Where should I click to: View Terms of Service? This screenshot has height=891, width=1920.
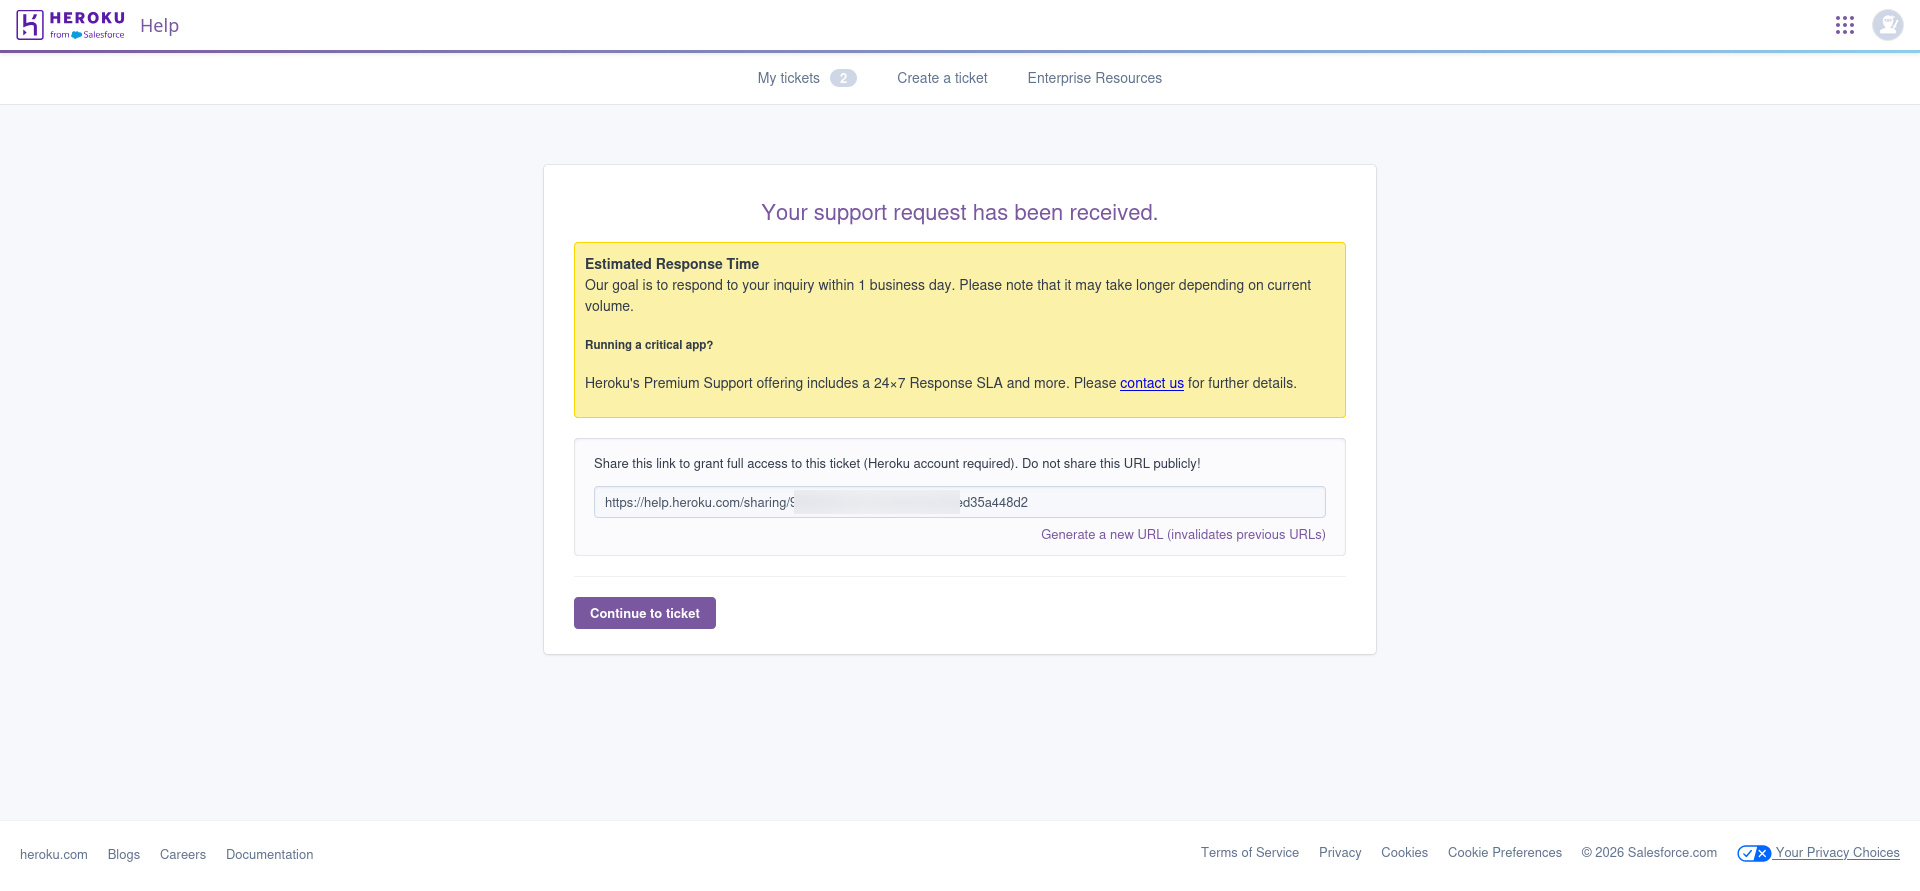point(1250,853)
